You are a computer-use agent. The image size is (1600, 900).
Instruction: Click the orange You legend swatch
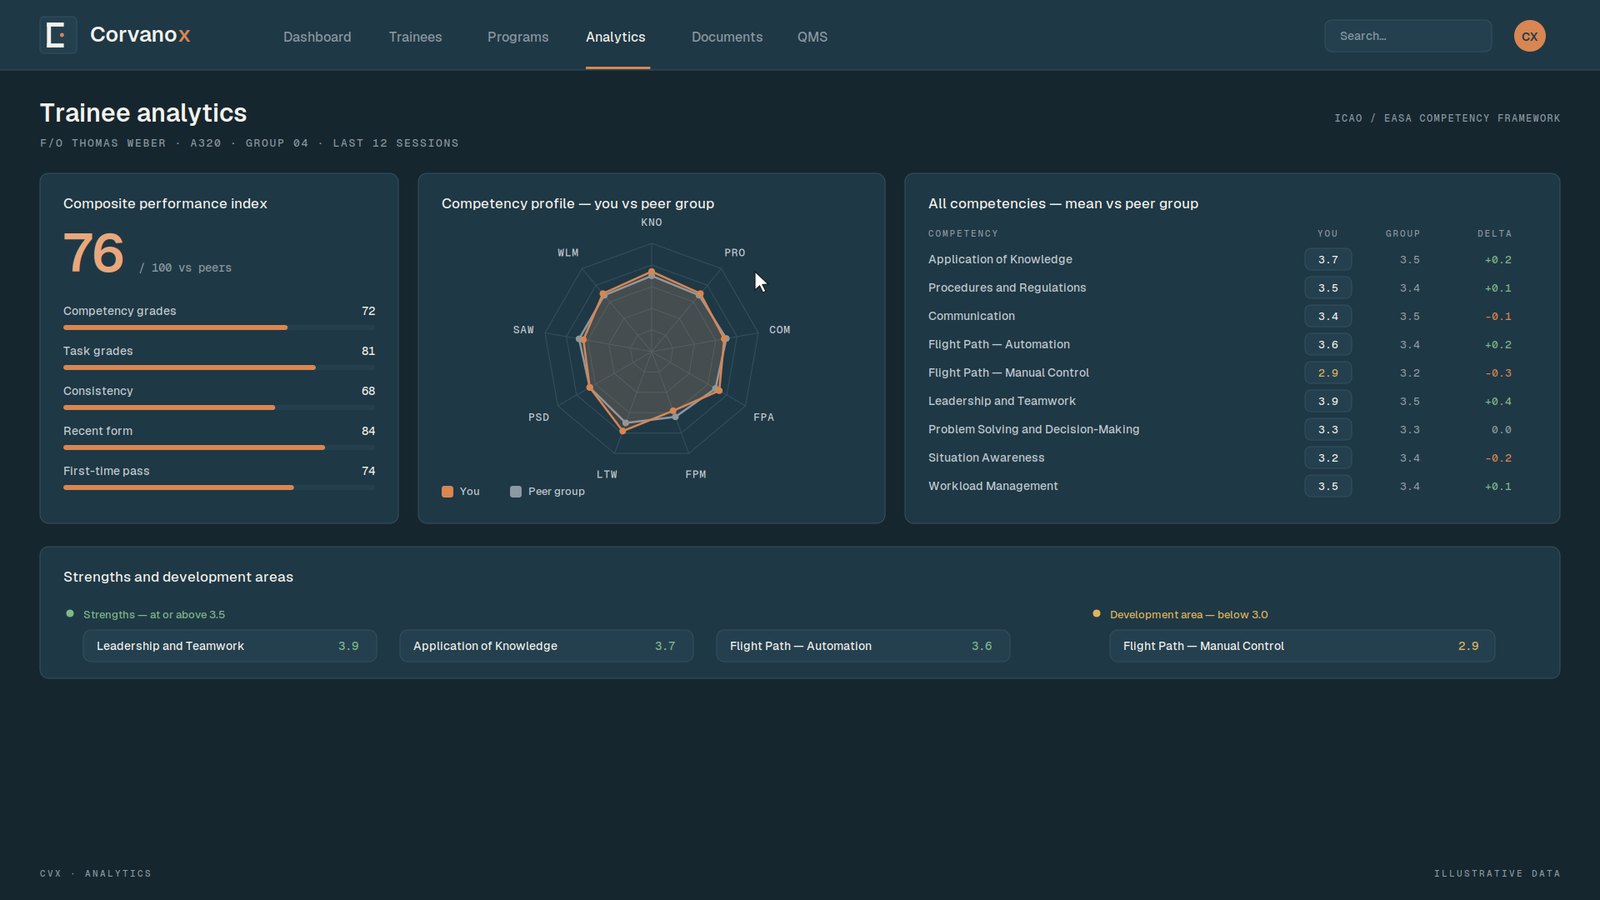pos(447,491)
